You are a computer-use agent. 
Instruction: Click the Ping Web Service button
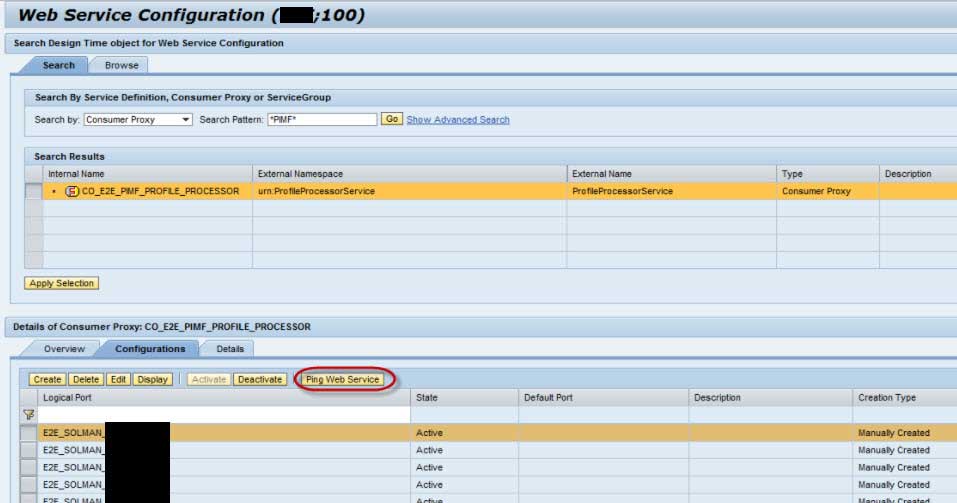point(342,379)
